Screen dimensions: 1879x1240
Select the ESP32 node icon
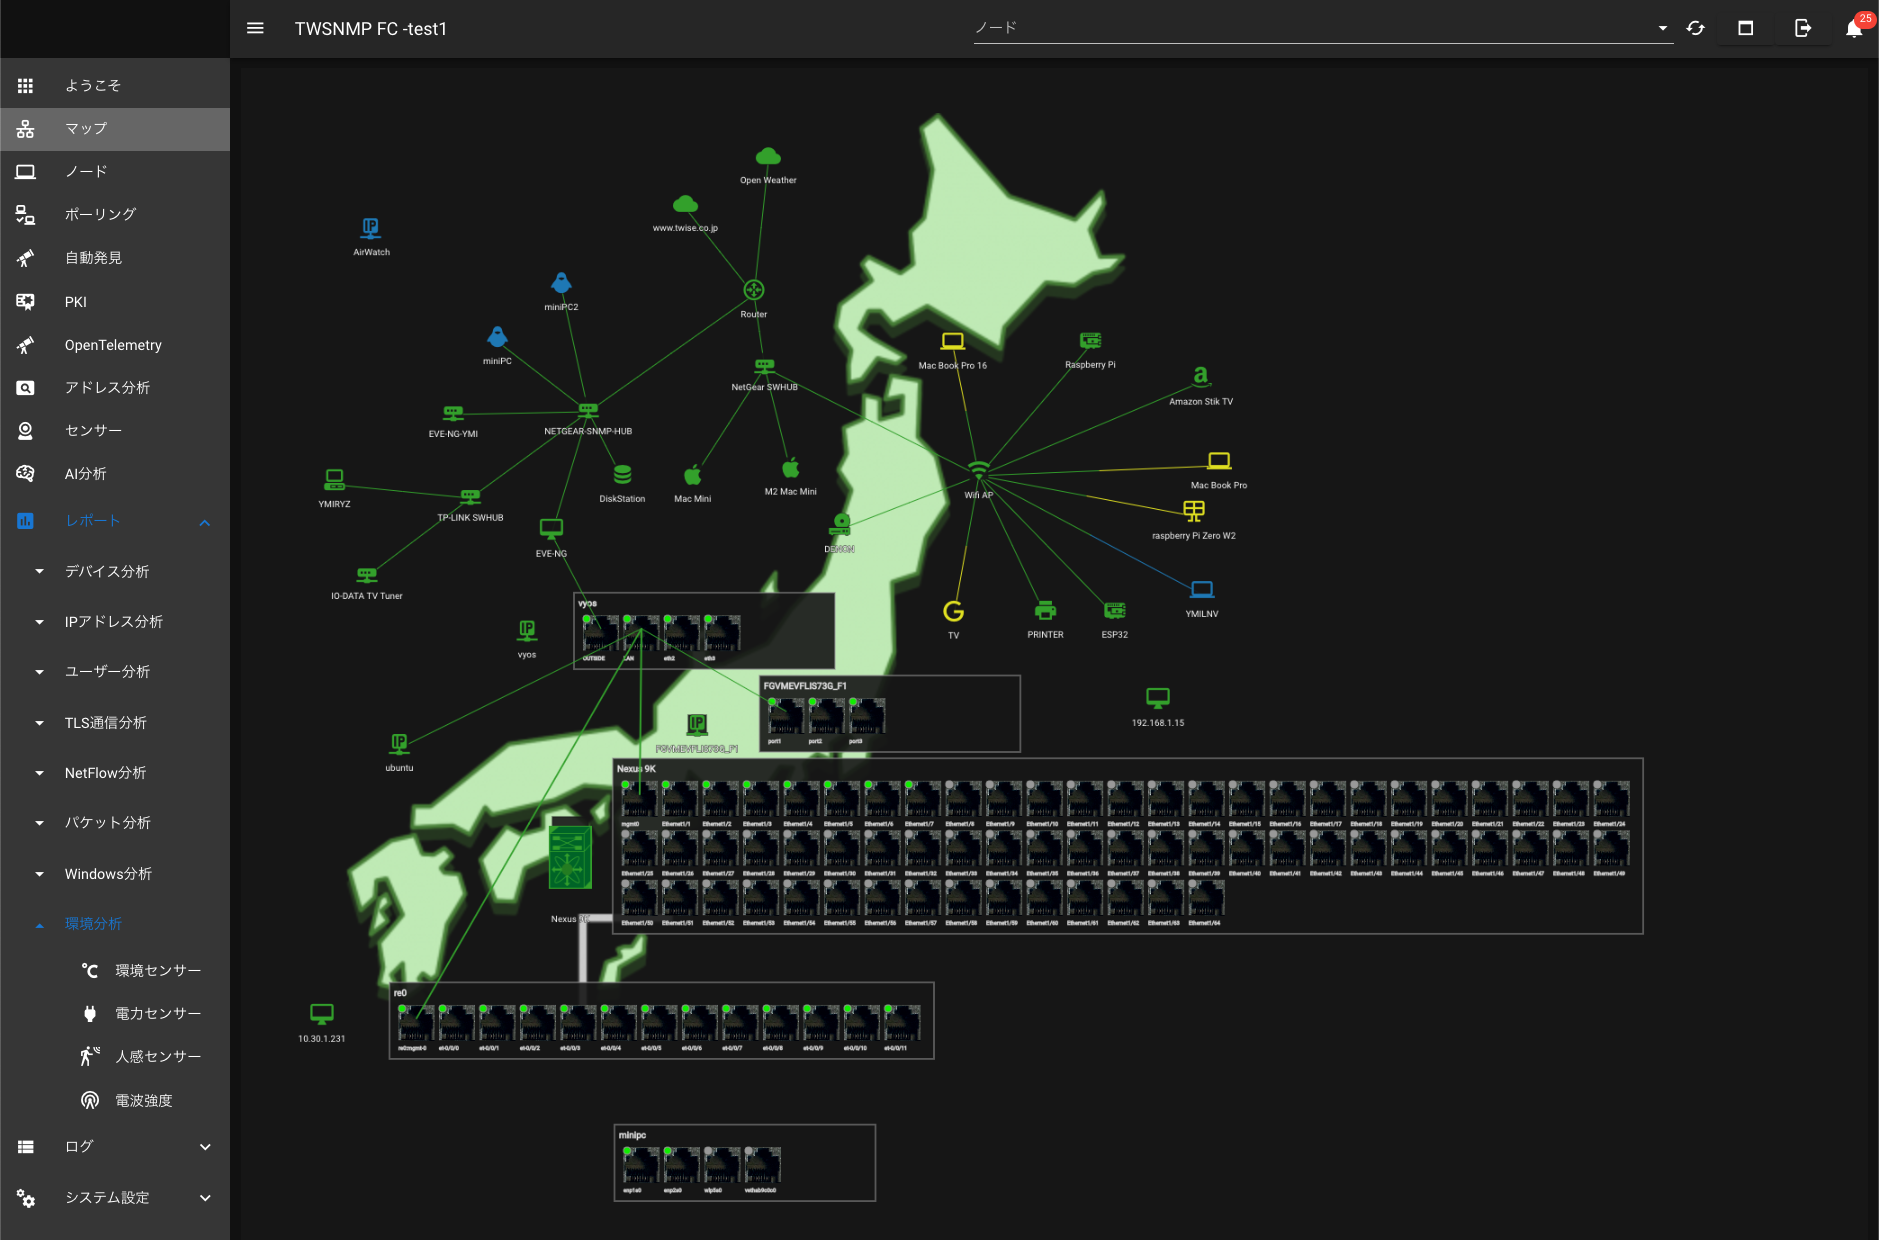(1115, 611)
